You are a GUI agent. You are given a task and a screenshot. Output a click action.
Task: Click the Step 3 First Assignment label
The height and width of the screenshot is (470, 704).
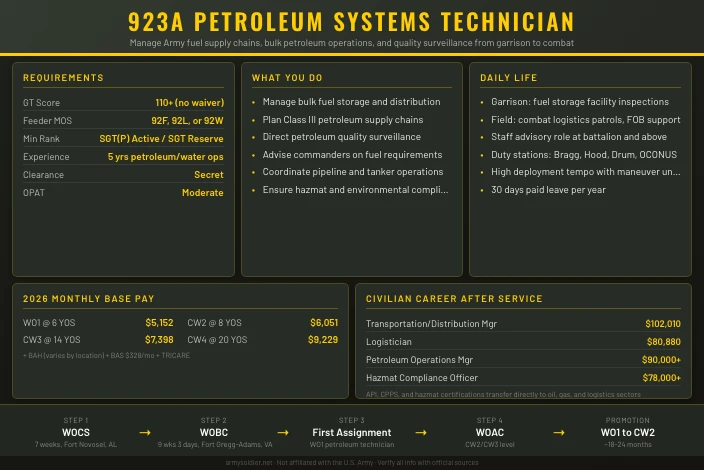[352, 433]
